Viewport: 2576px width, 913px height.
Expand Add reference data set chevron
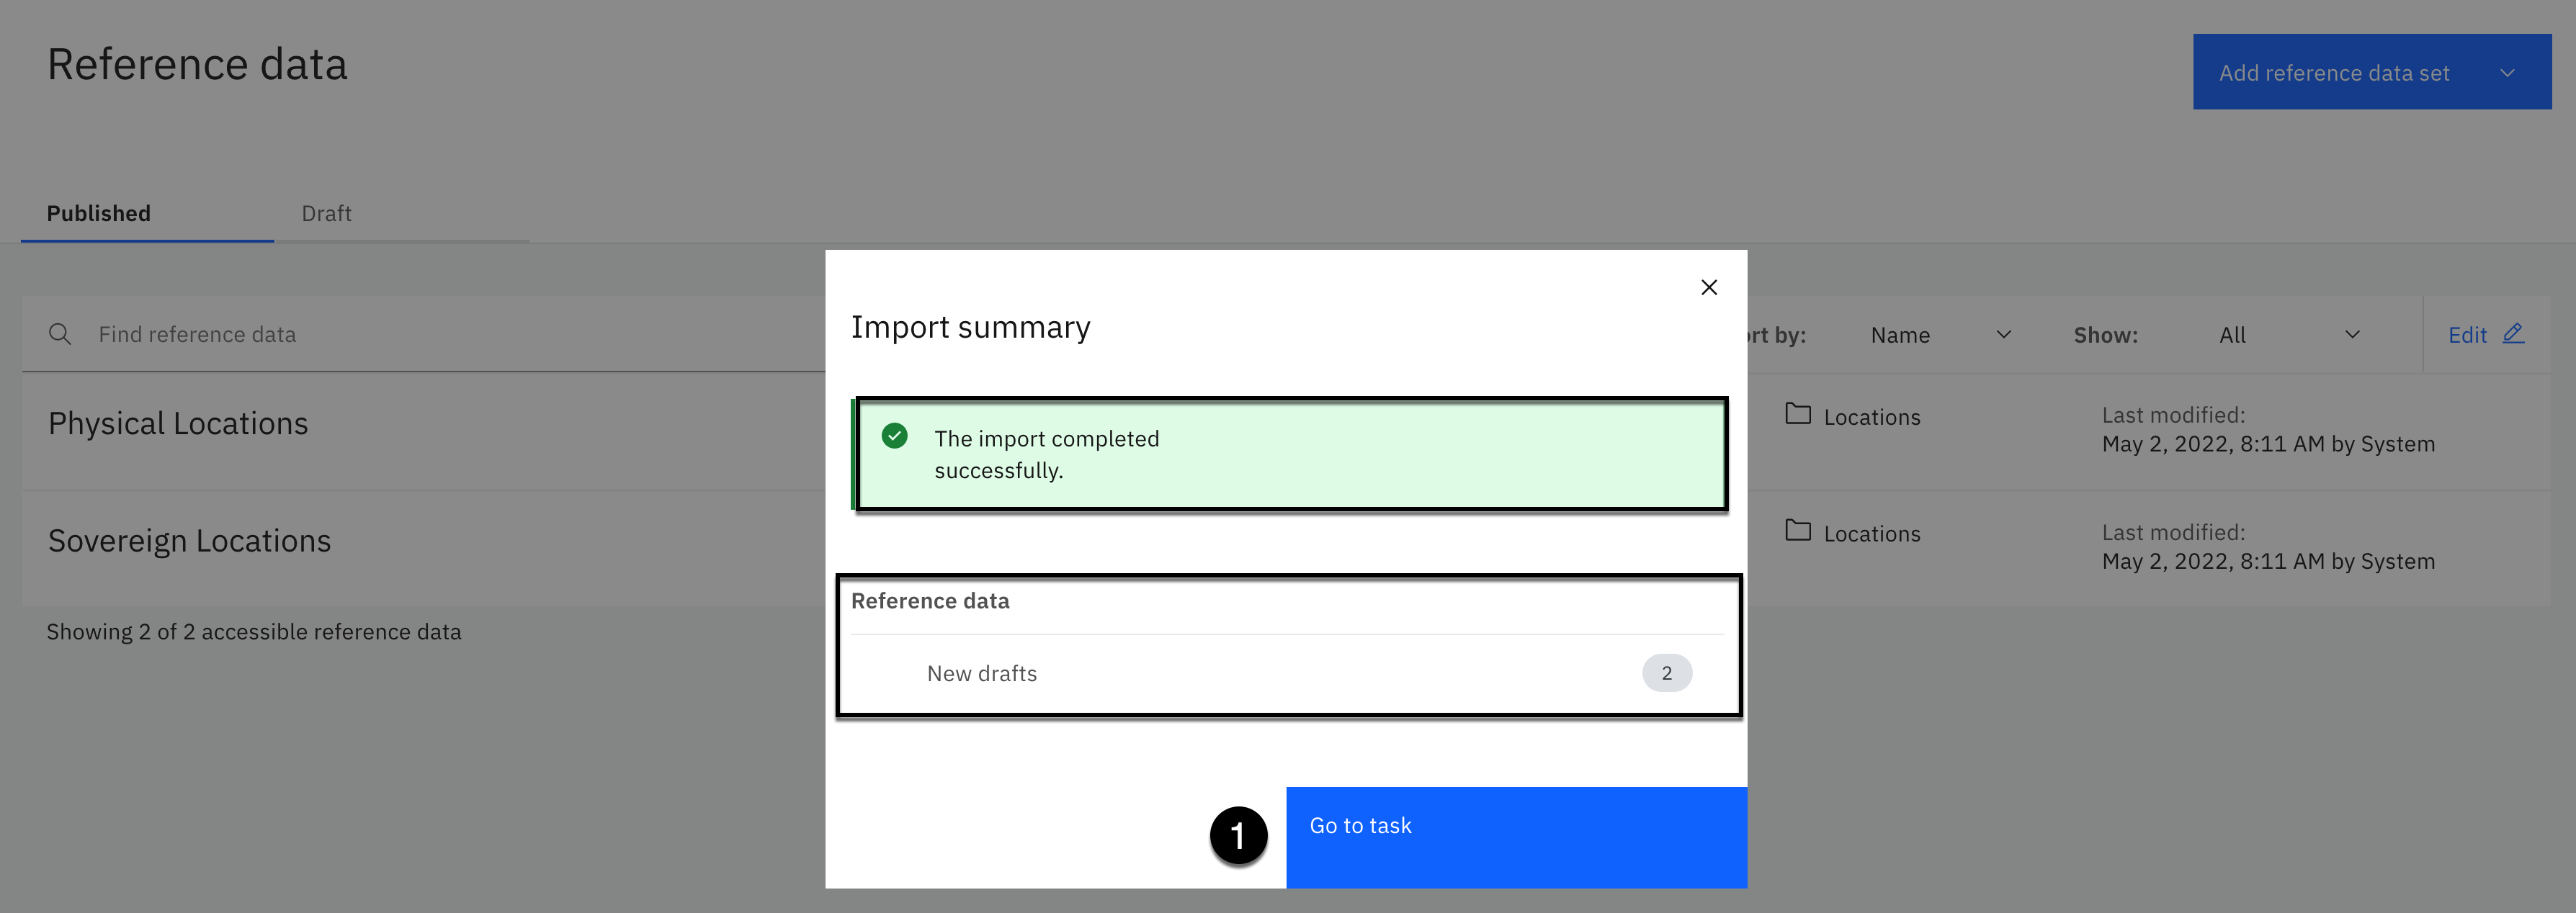coord(2507,73)
